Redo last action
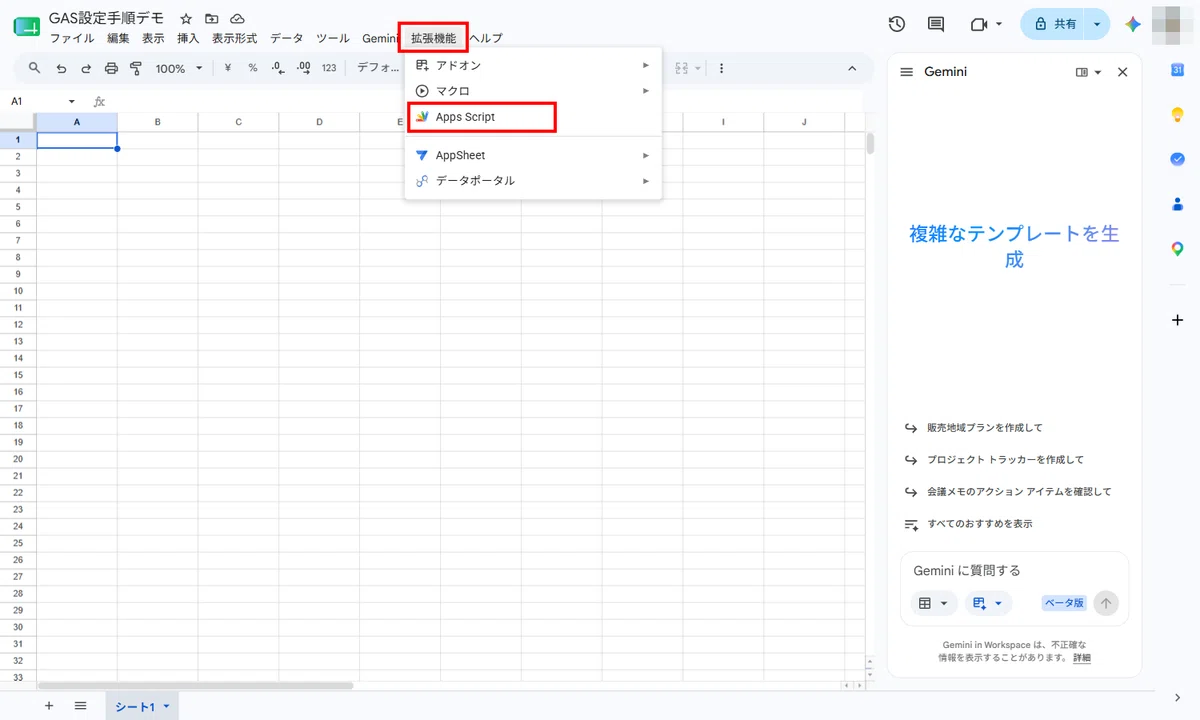 pyautogui.click(x=86, y=68)
